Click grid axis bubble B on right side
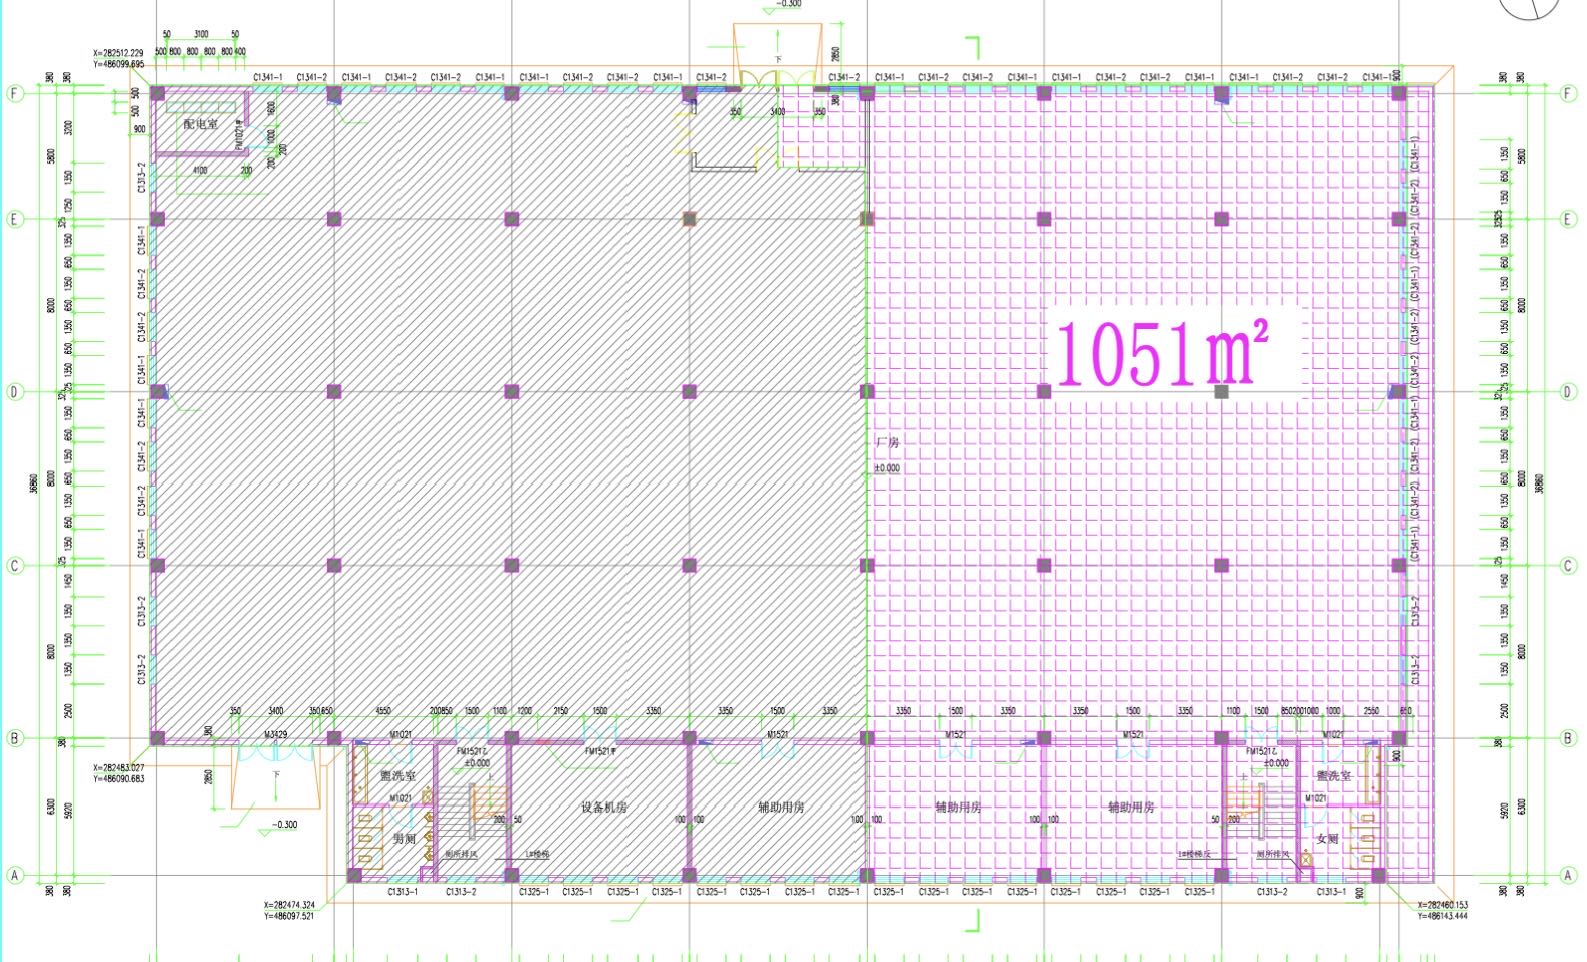1587x962 pixels. pyautogui.click(x=1567, y=738)
